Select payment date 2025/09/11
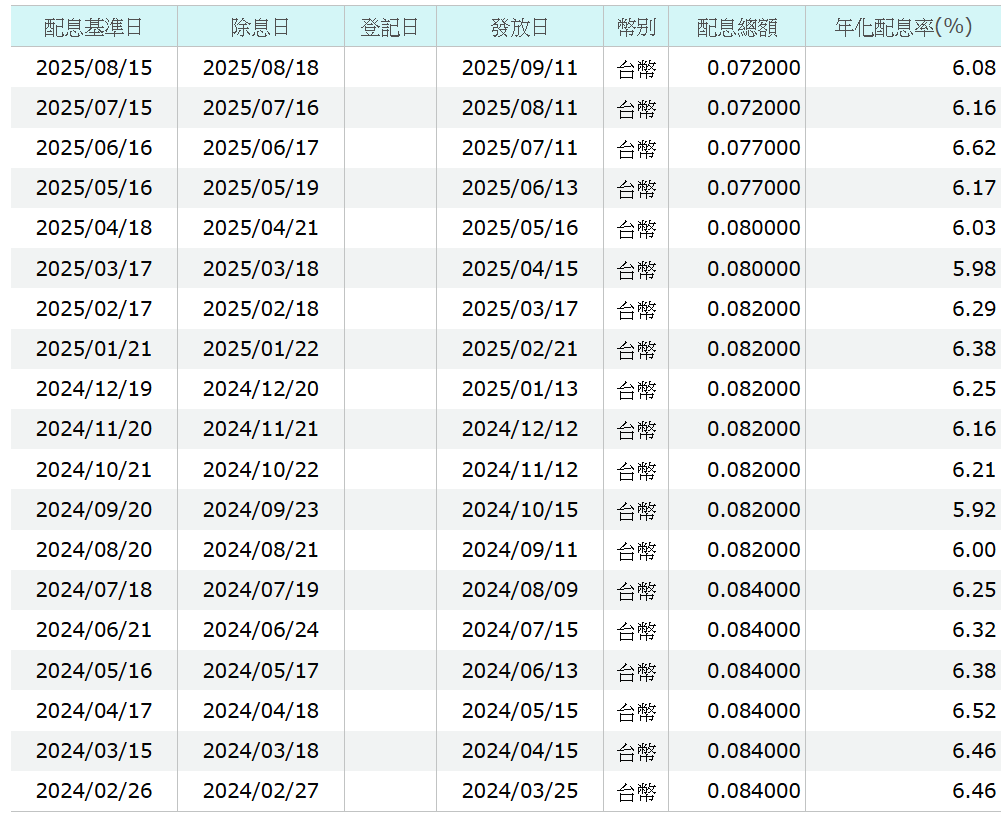This screenshot has width=1003, height=813. (520, 68)
